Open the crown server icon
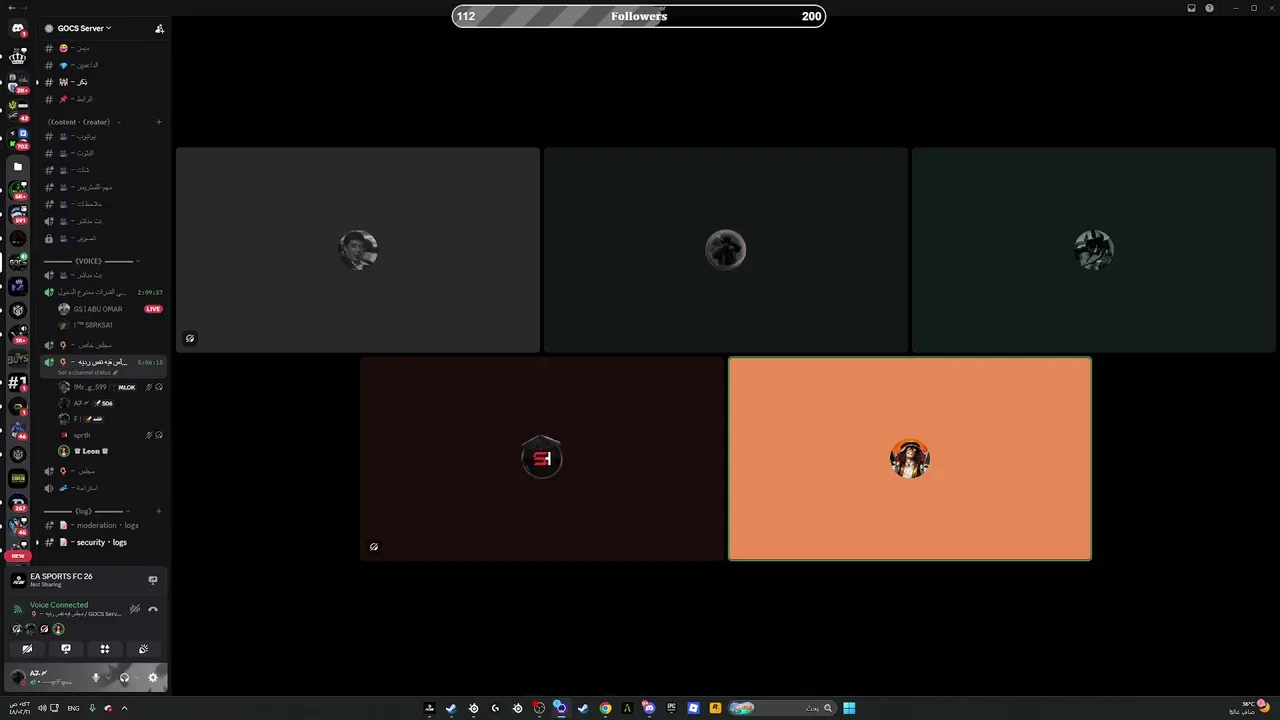 coord(18,58)
